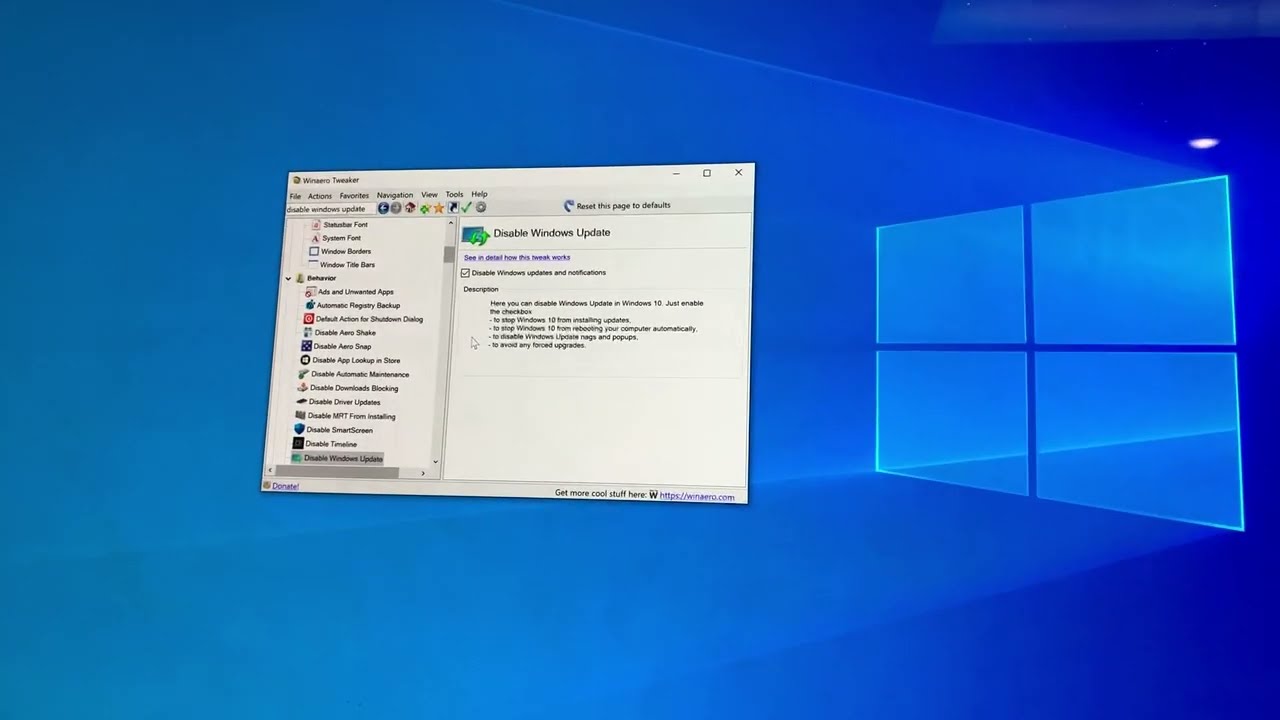The width and height of the screenshot is (1280, 720).
Task: Click the tree's vertical scrollbar down arrow
Action: (x=436, y=462)
